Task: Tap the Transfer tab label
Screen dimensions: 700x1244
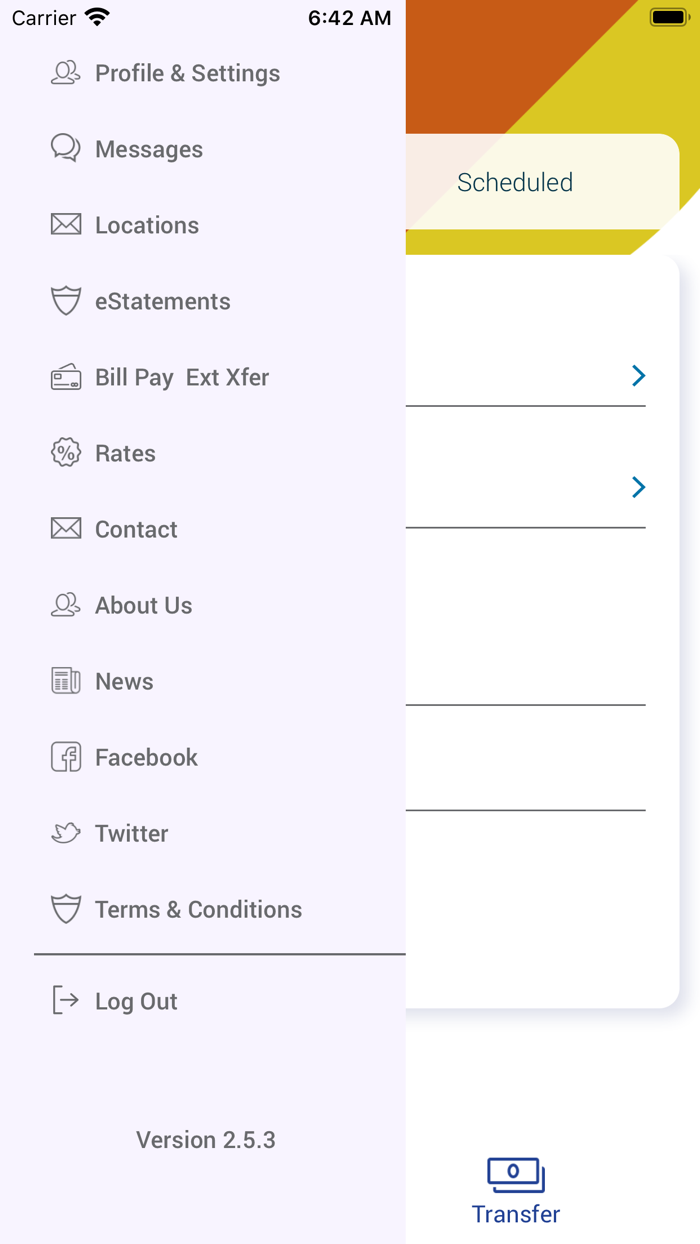Action: (516, 1214)
